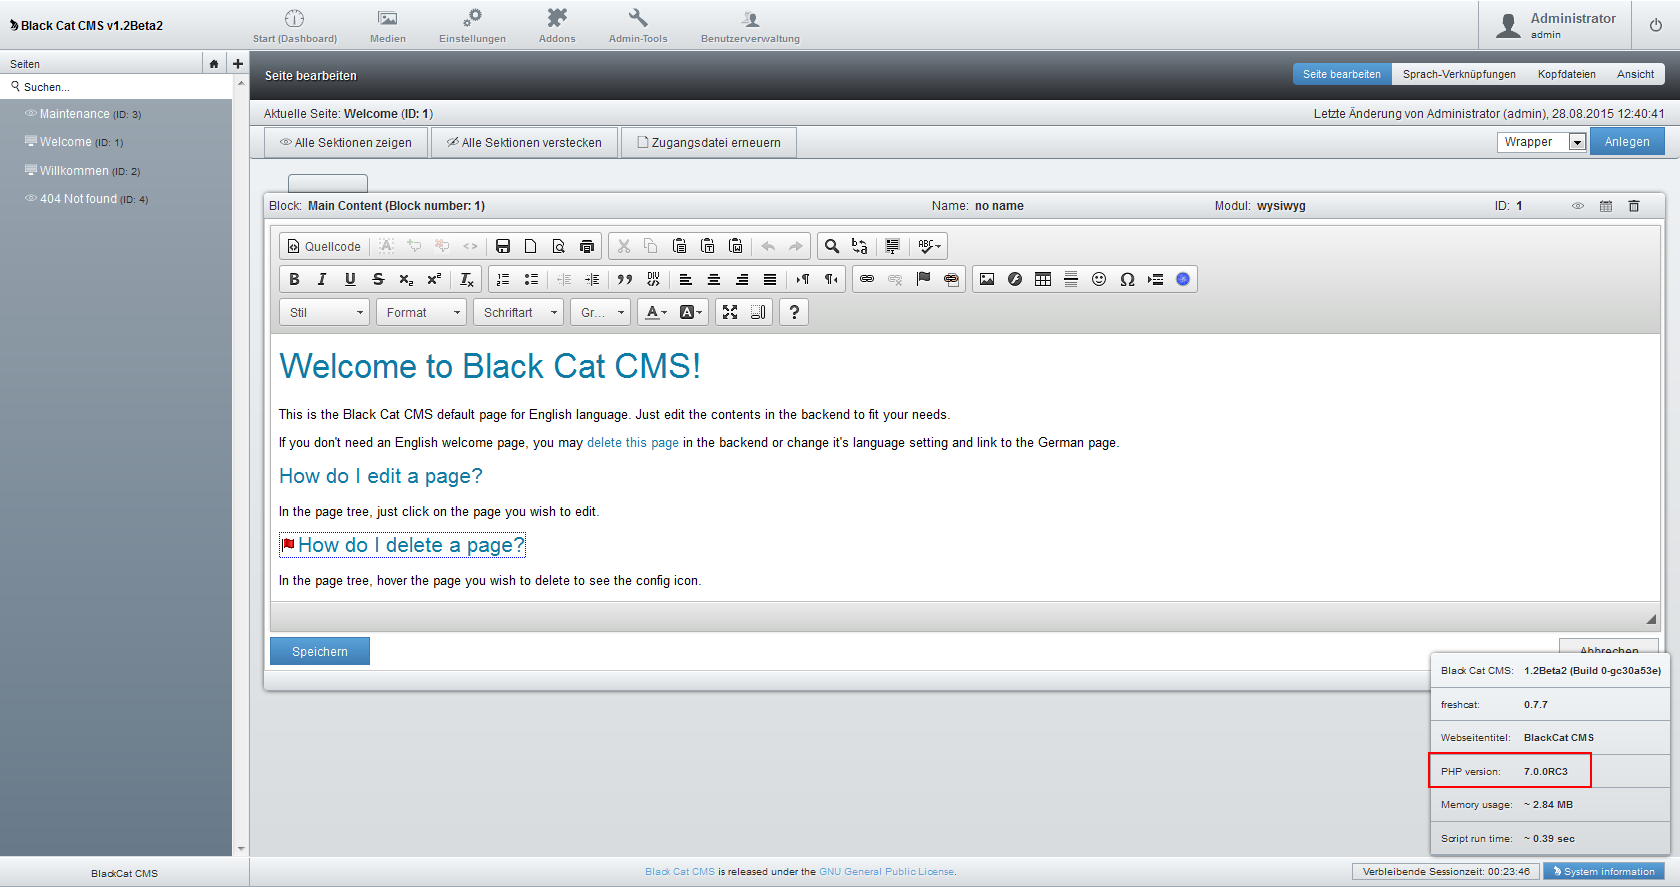The height and width of the screenshot is (887, 1680).
Task: Insert a table
Action: tap(1043, 279)
